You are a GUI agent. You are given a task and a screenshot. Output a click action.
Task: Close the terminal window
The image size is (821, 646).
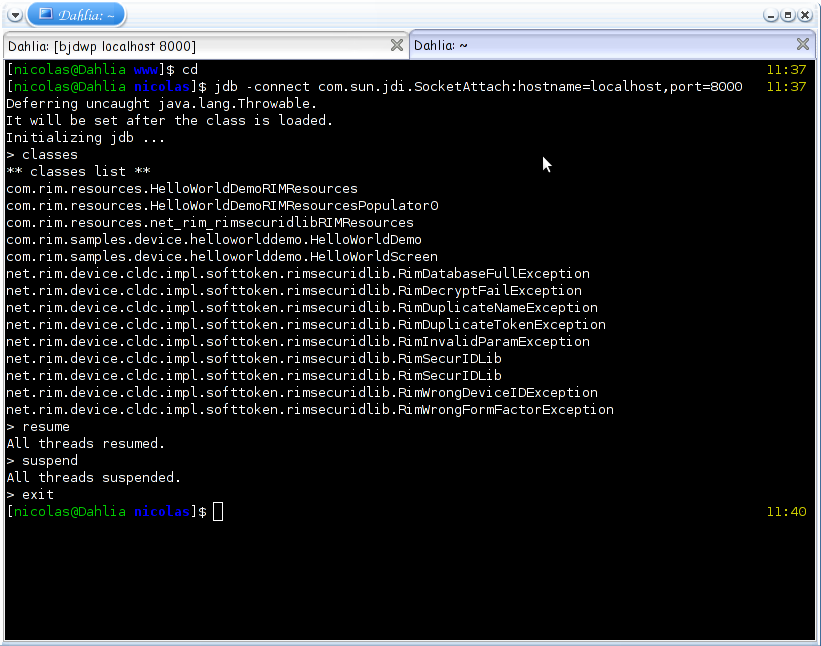tap(805, 15)
